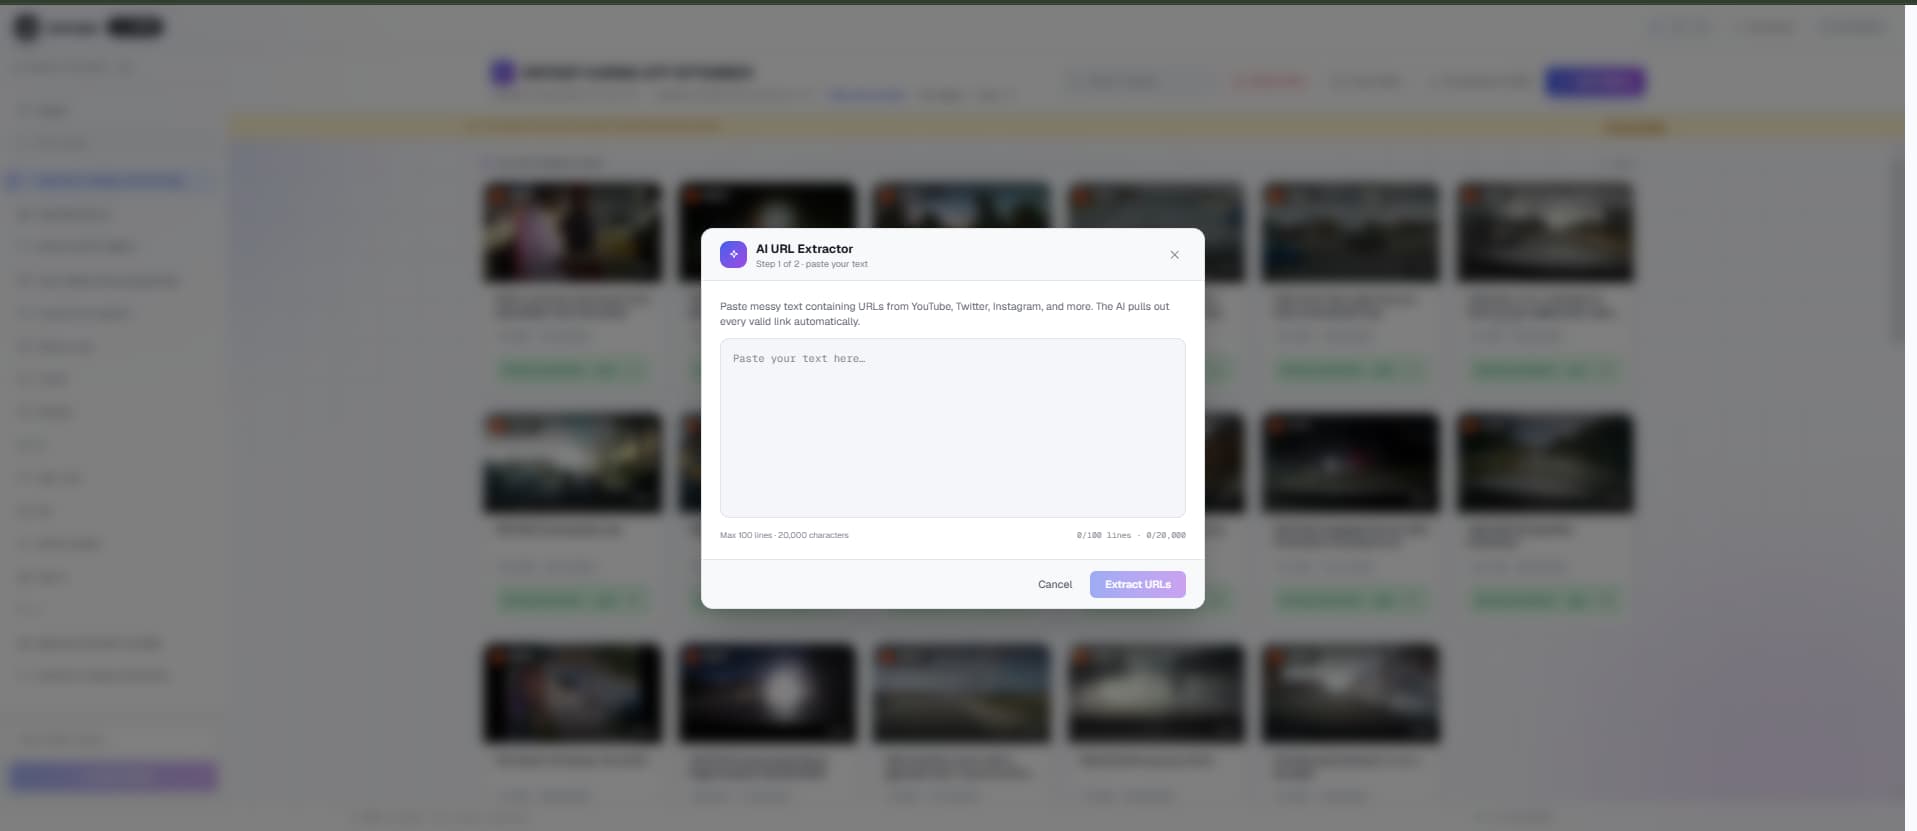Click the Cancel button
Image resolution: width=1917 pixels, height=831 pixels.
1054,584
